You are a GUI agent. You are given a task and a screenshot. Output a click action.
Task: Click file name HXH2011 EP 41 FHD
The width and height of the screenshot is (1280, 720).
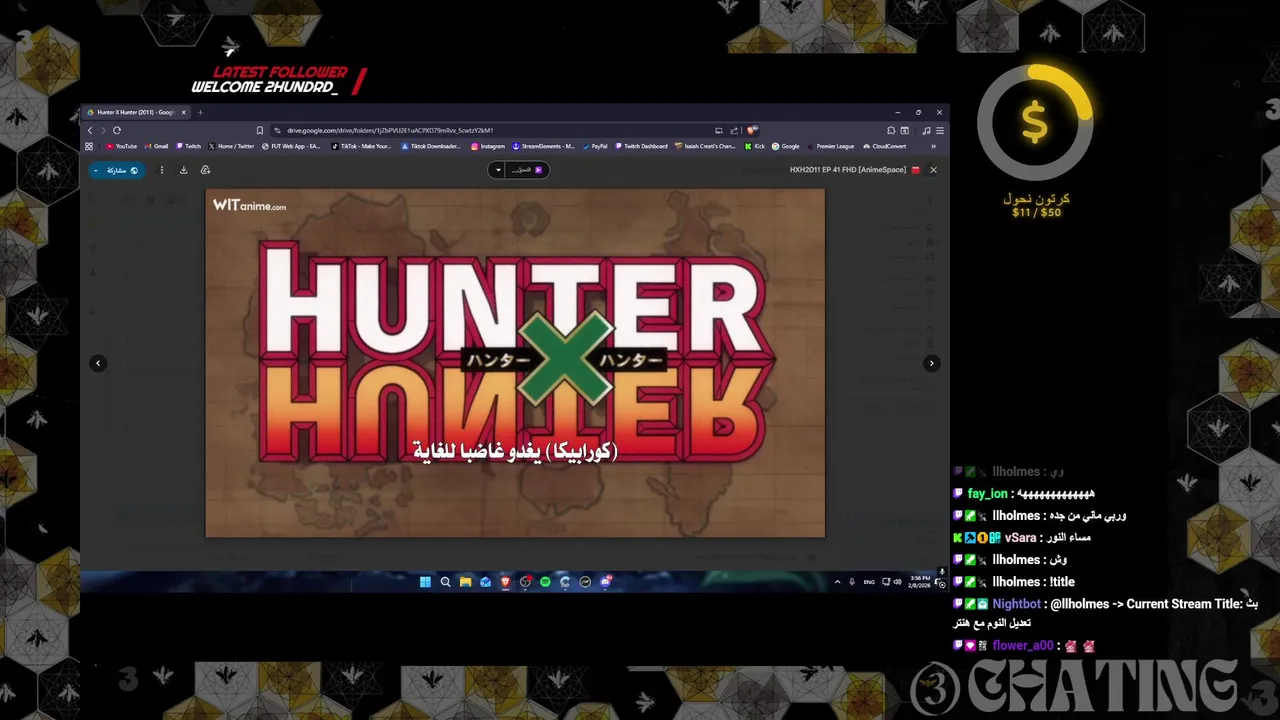pos(848,170)
